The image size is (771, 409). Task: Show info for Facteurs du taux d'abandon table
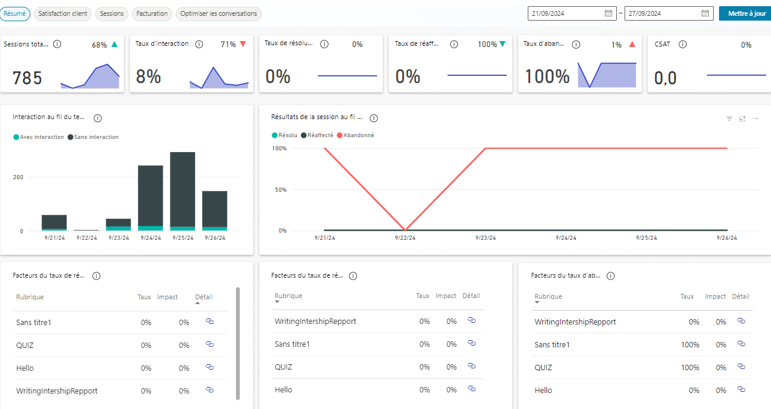610,276
